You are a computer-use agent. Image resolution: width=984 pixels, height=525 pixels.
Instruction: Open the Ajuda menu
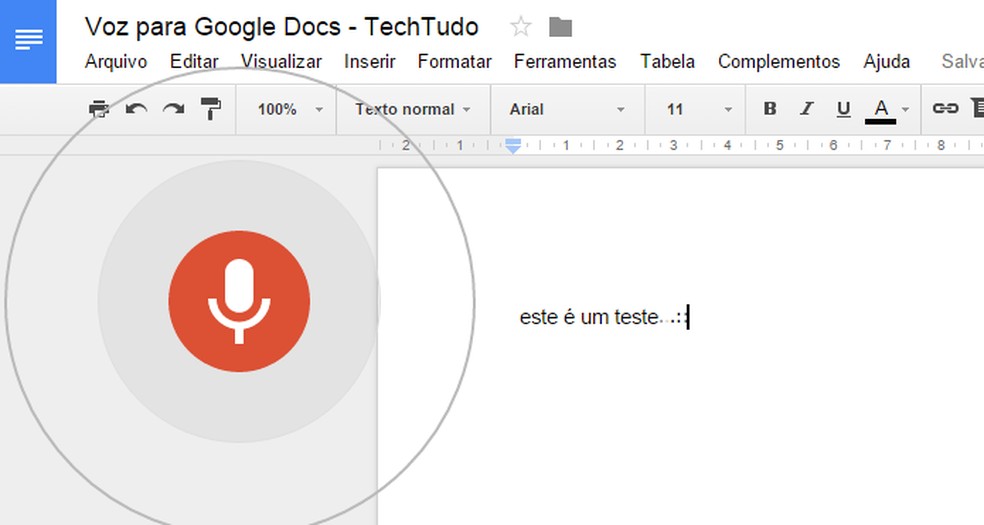click(x=886, y=61)
